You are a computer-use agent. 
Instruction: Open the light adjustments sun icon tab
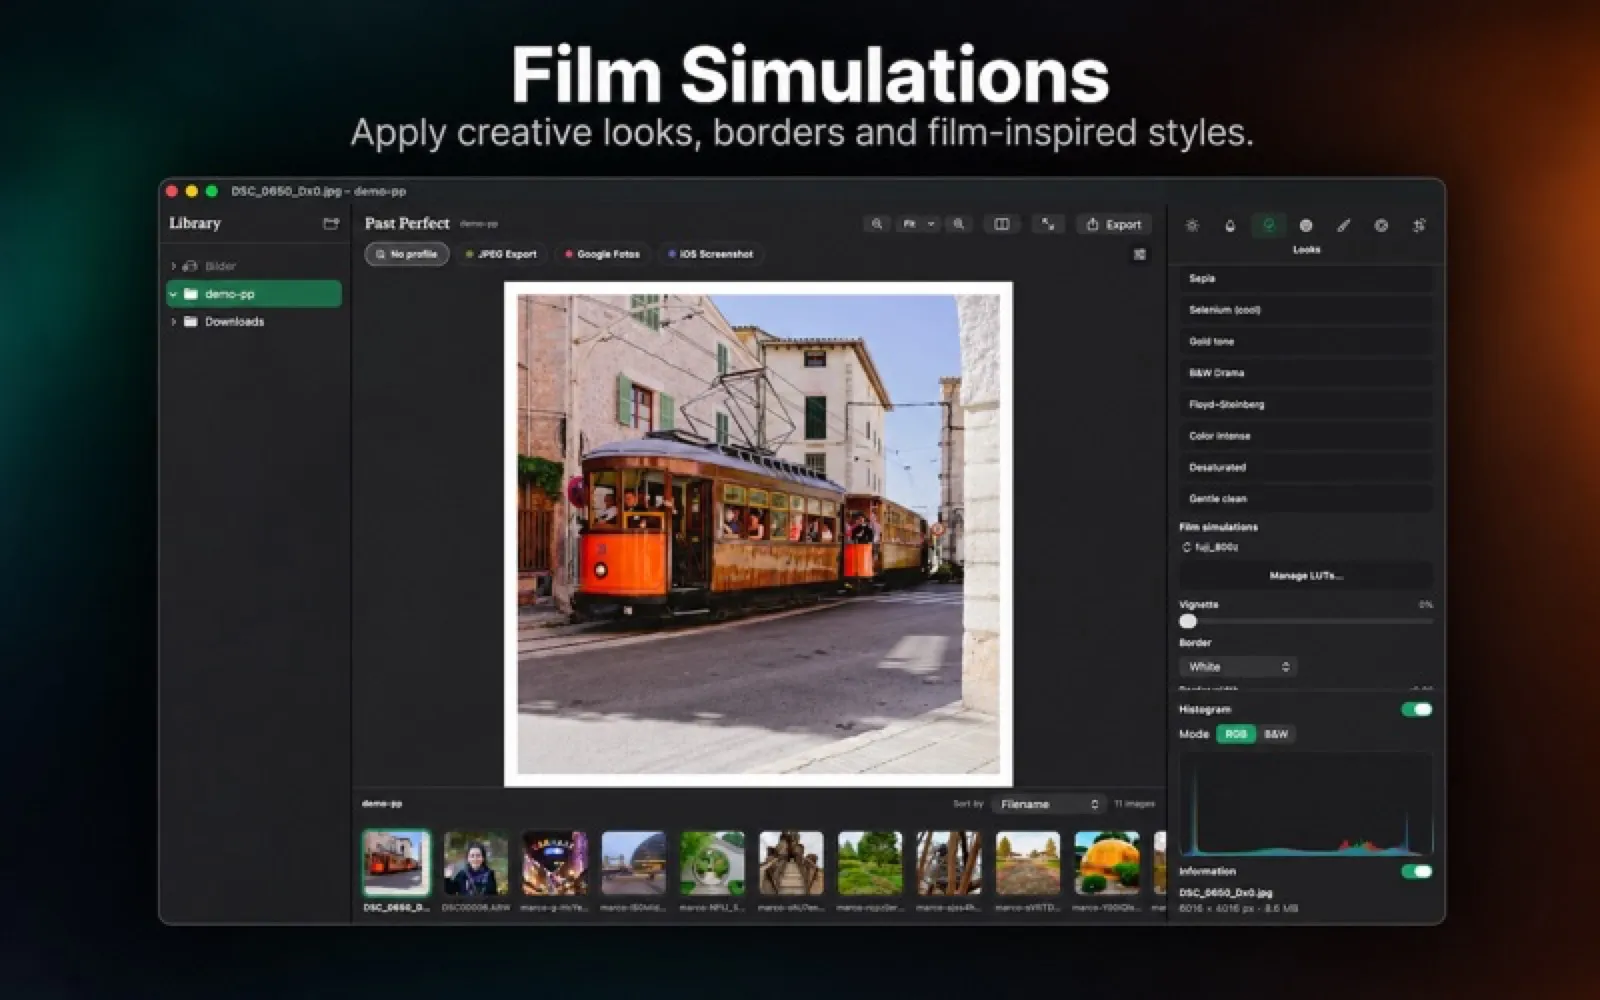tap(1192, 225)
